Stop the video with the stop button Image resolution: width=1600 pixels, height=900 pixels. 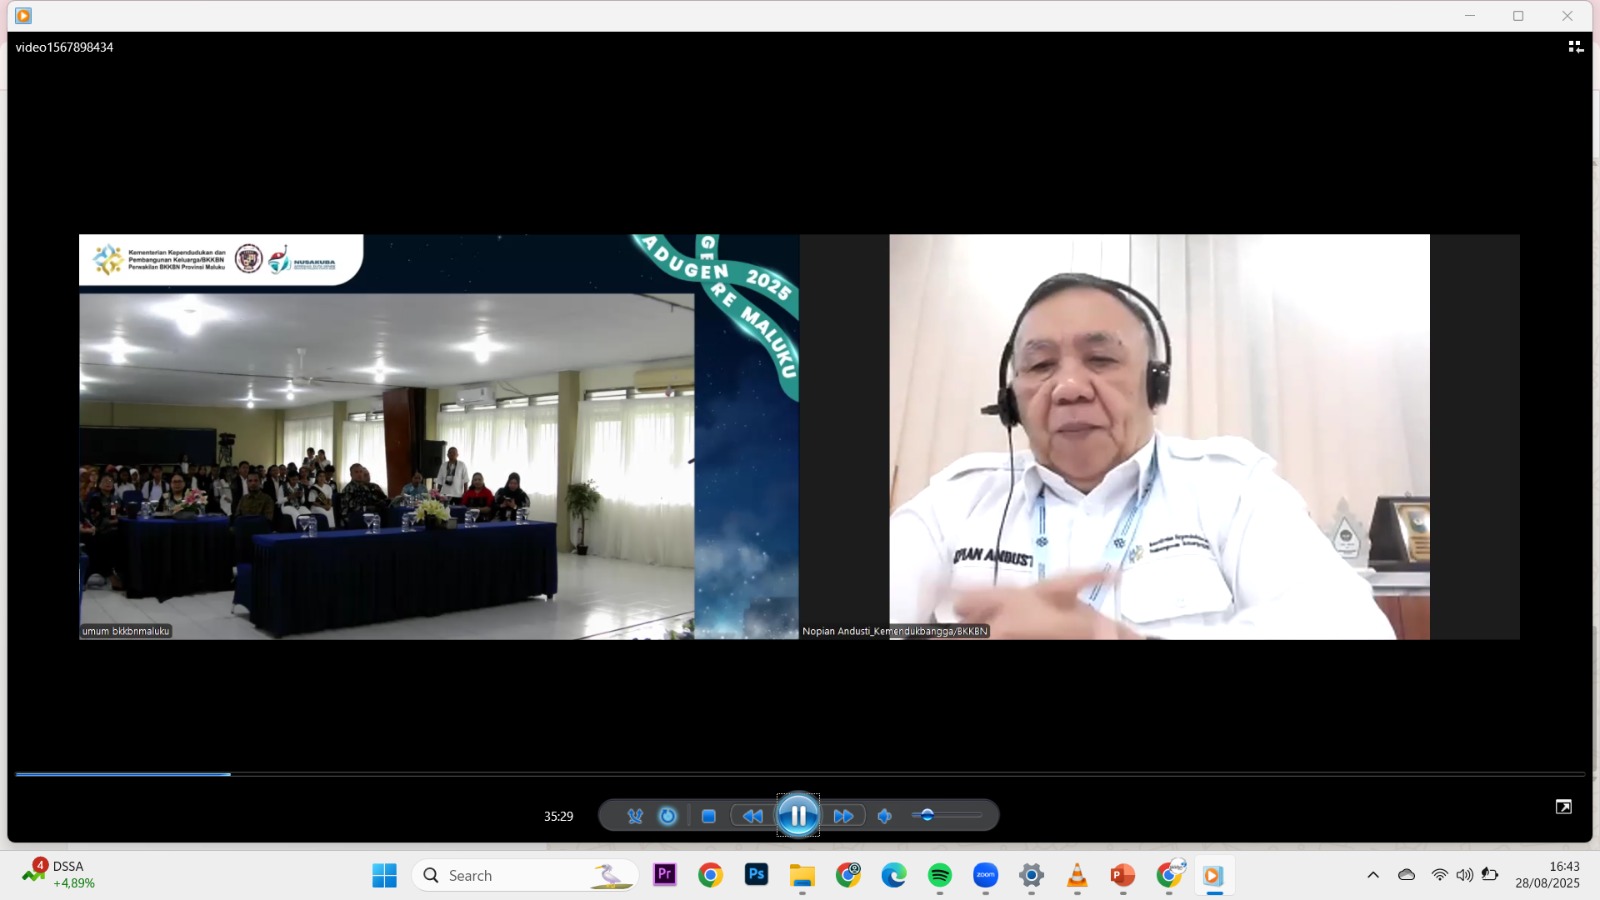708,816
